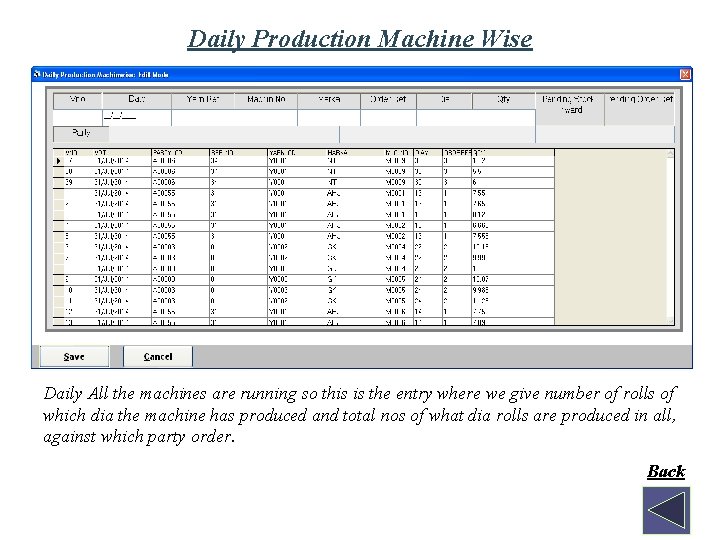Select quantity cell '10.07'
The height and width of the screenshot is (540, 720).
pyautogui.click(x=512, y=280)
